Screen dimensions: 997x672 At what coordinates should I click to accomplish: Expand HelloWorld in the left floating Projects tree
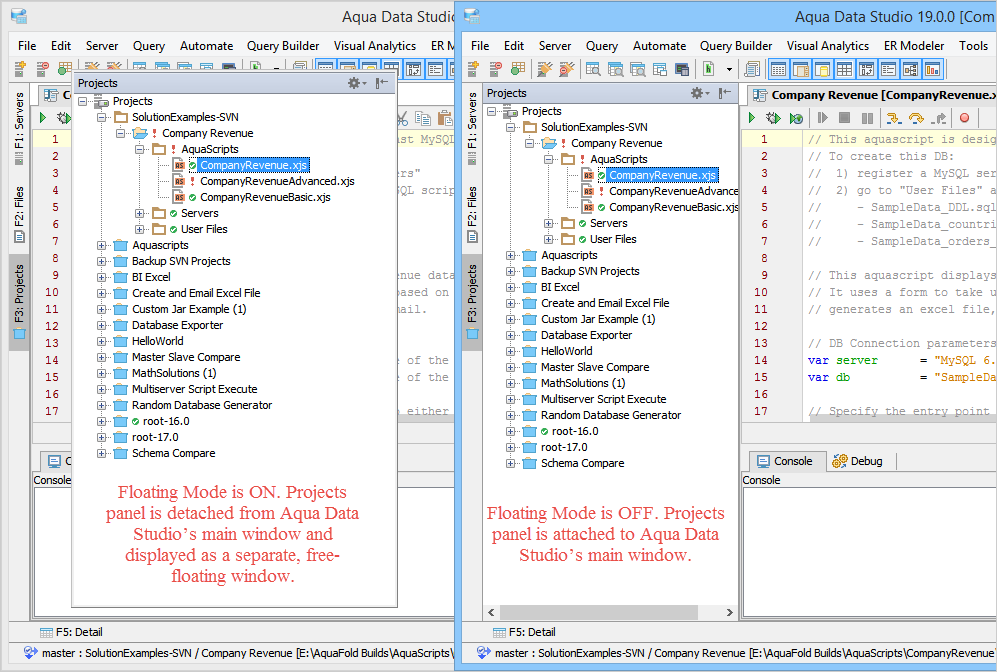click(101, 341)
